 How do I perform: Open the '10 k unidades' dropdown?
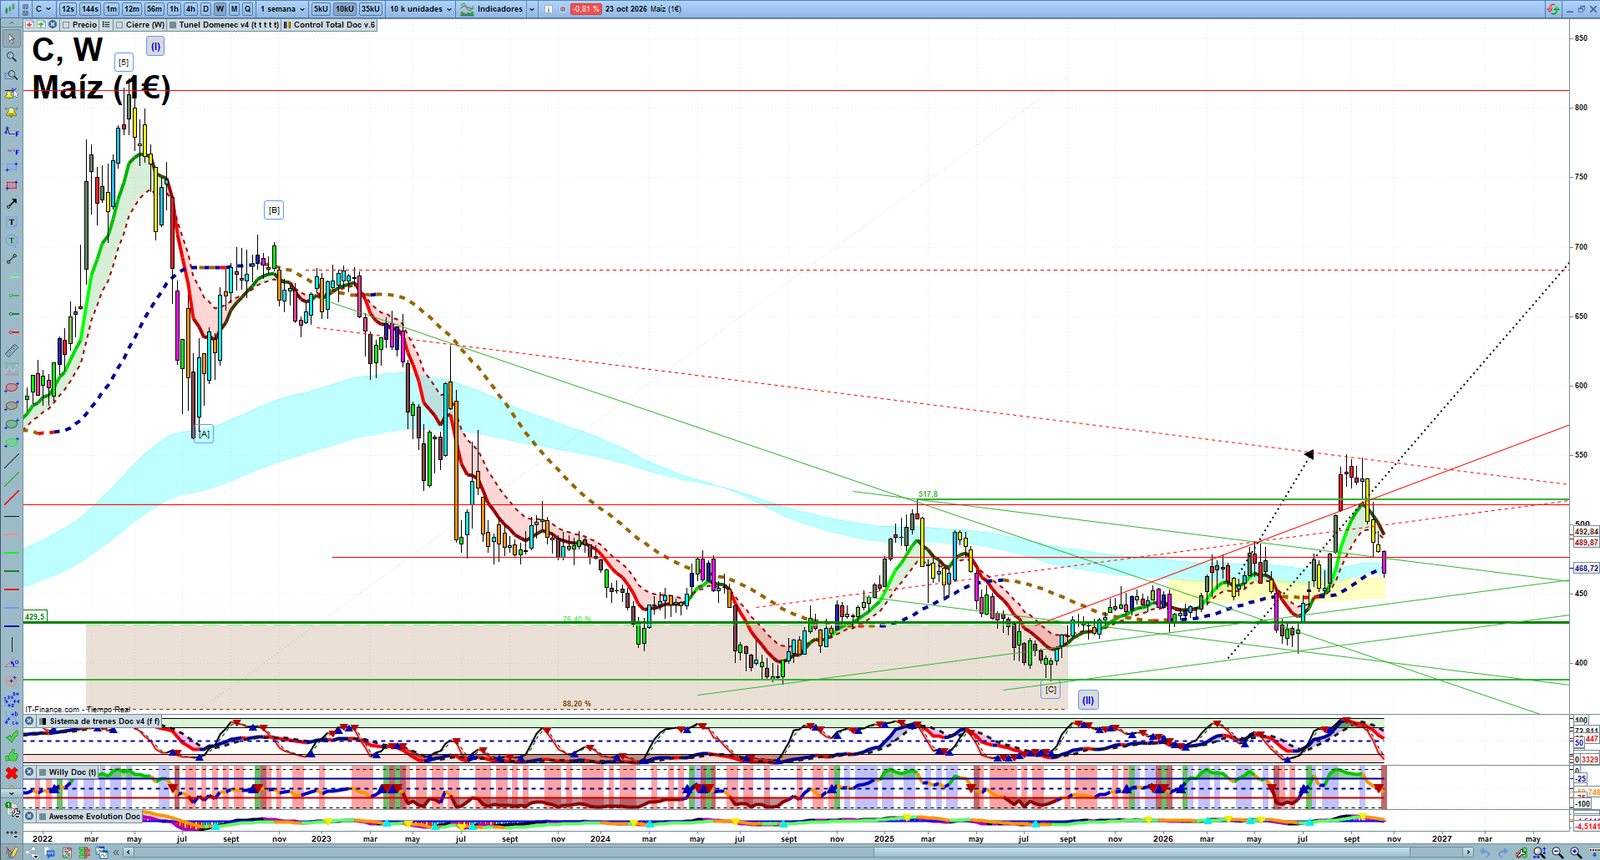[420, 9]
